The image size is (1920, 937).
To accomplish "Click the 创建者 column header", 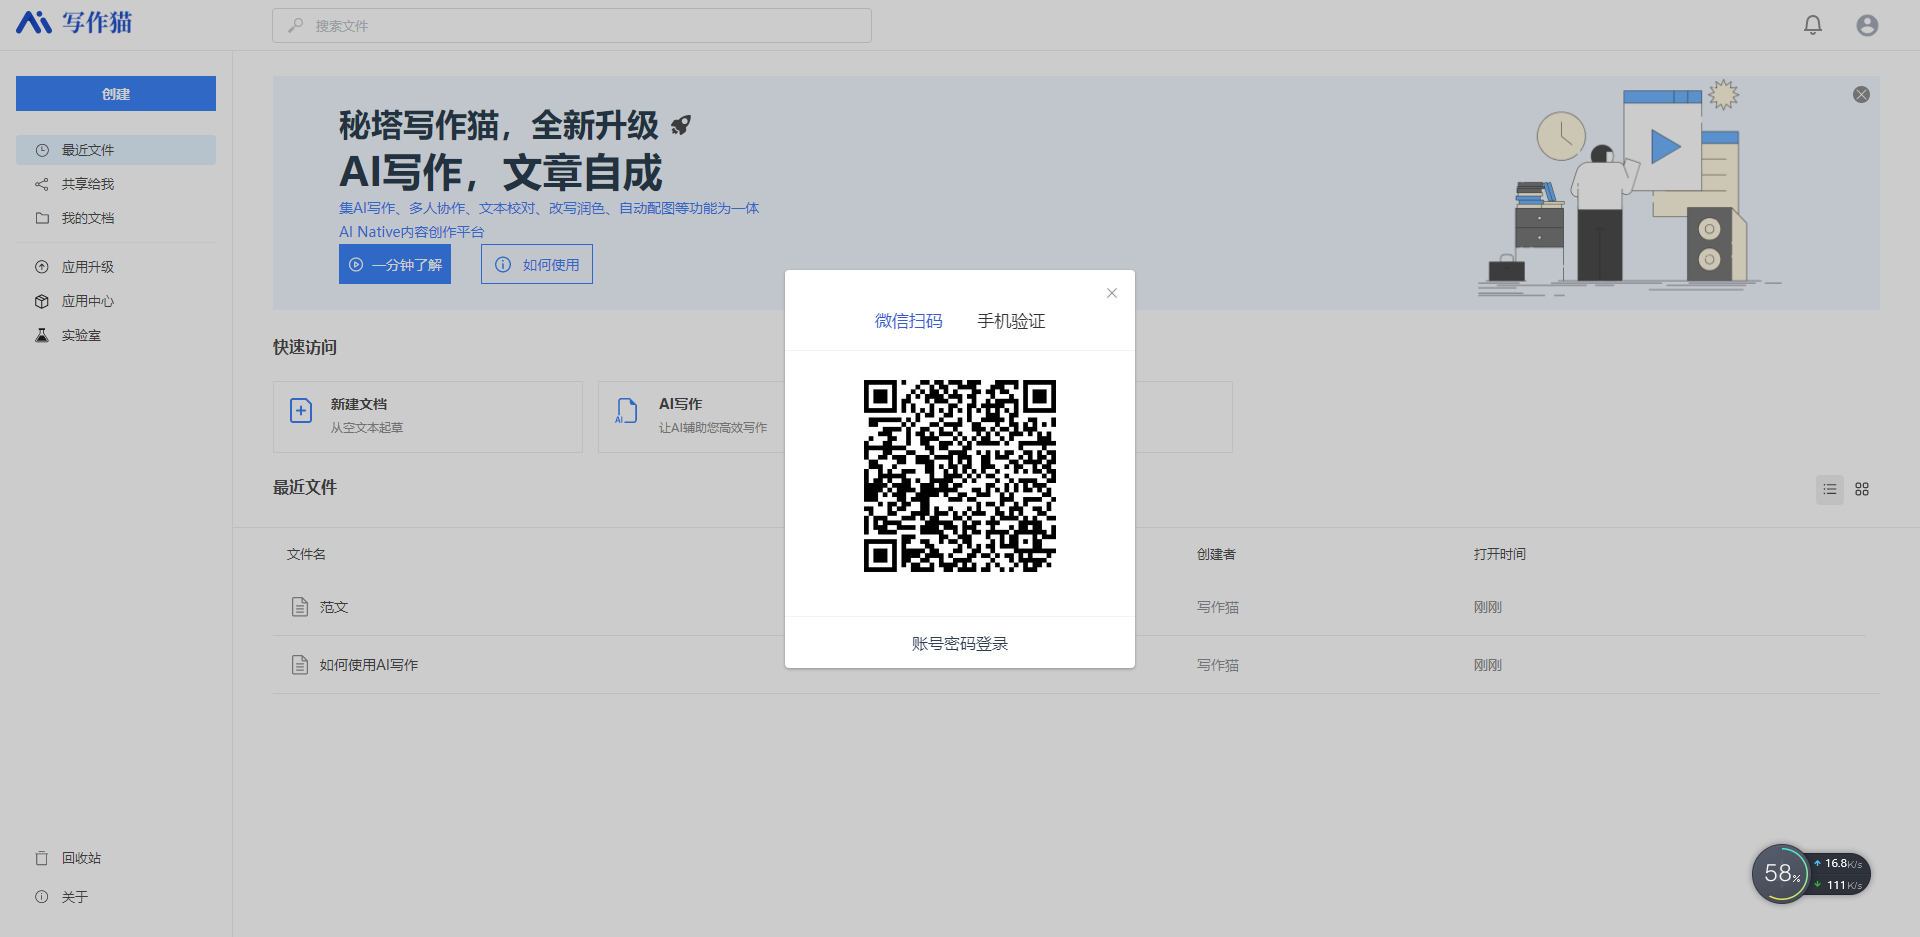I will point(1216,554).
